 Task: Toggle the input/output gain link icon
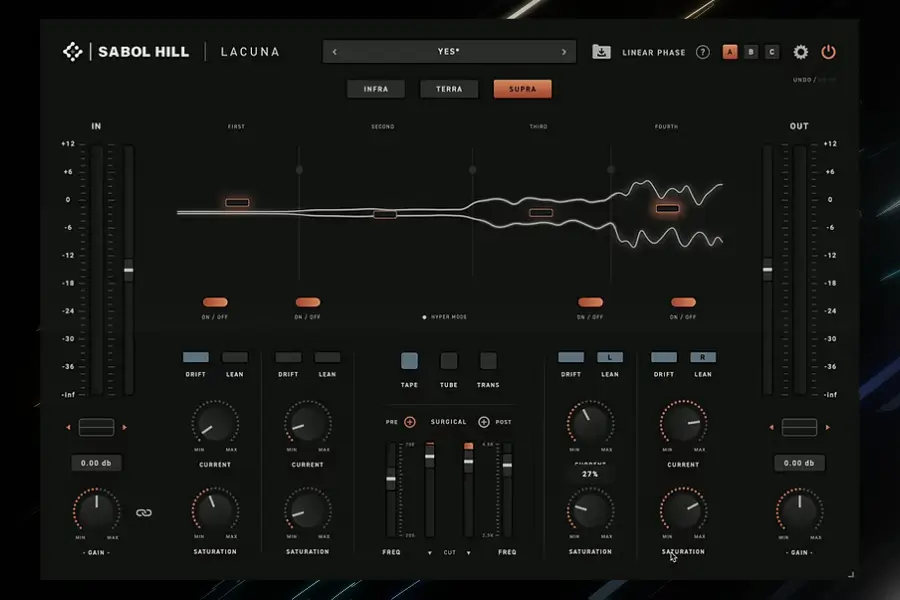(x=143, y=513)
